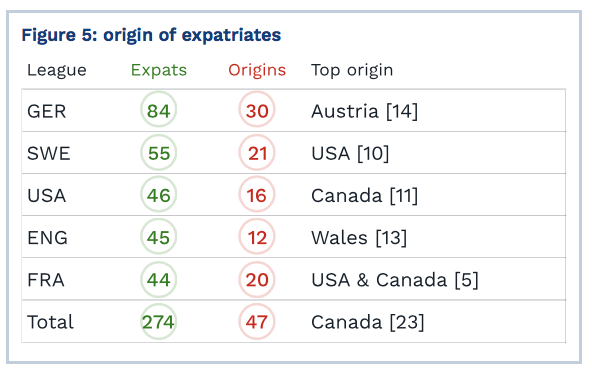Image resolution: width=592 pixels, height=372 pixels.
Task: Click the Origins column header
Action: point(257,71)
